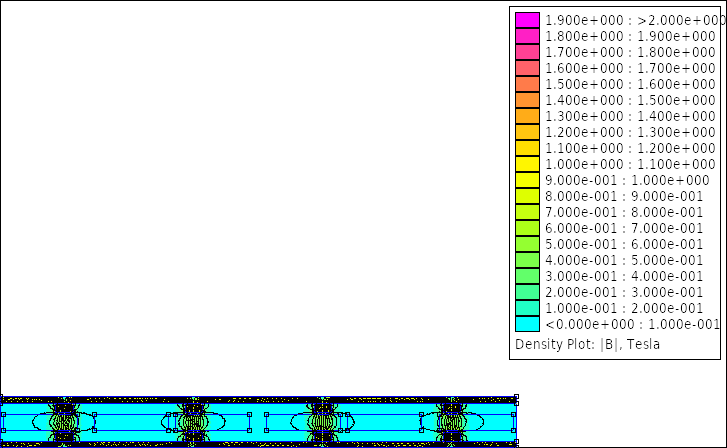Click the color swatch beside 9.000e-001 : 1.000e+000
Screen dimensions: 727x448
pos(527,180)
